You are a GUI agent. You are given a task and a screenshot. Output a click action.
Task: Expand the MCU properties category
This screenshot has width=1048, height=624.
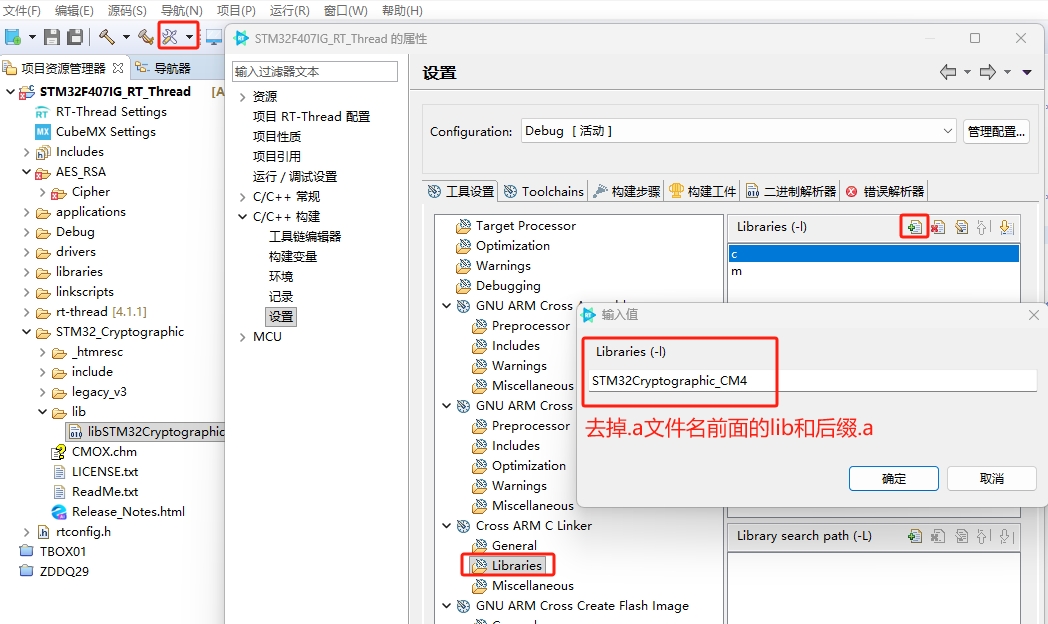(243, 337)
